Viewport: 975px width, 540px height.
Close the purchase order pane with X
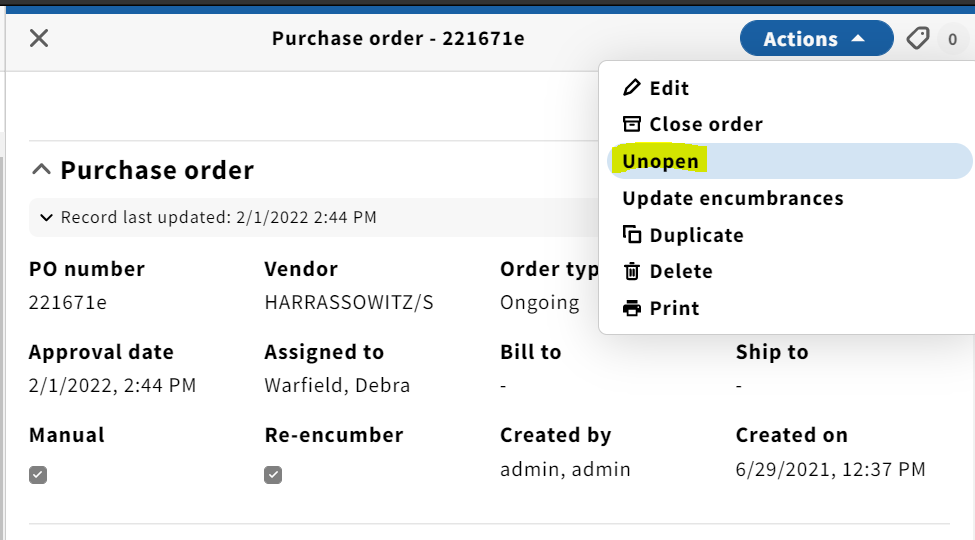coord(39,38)
